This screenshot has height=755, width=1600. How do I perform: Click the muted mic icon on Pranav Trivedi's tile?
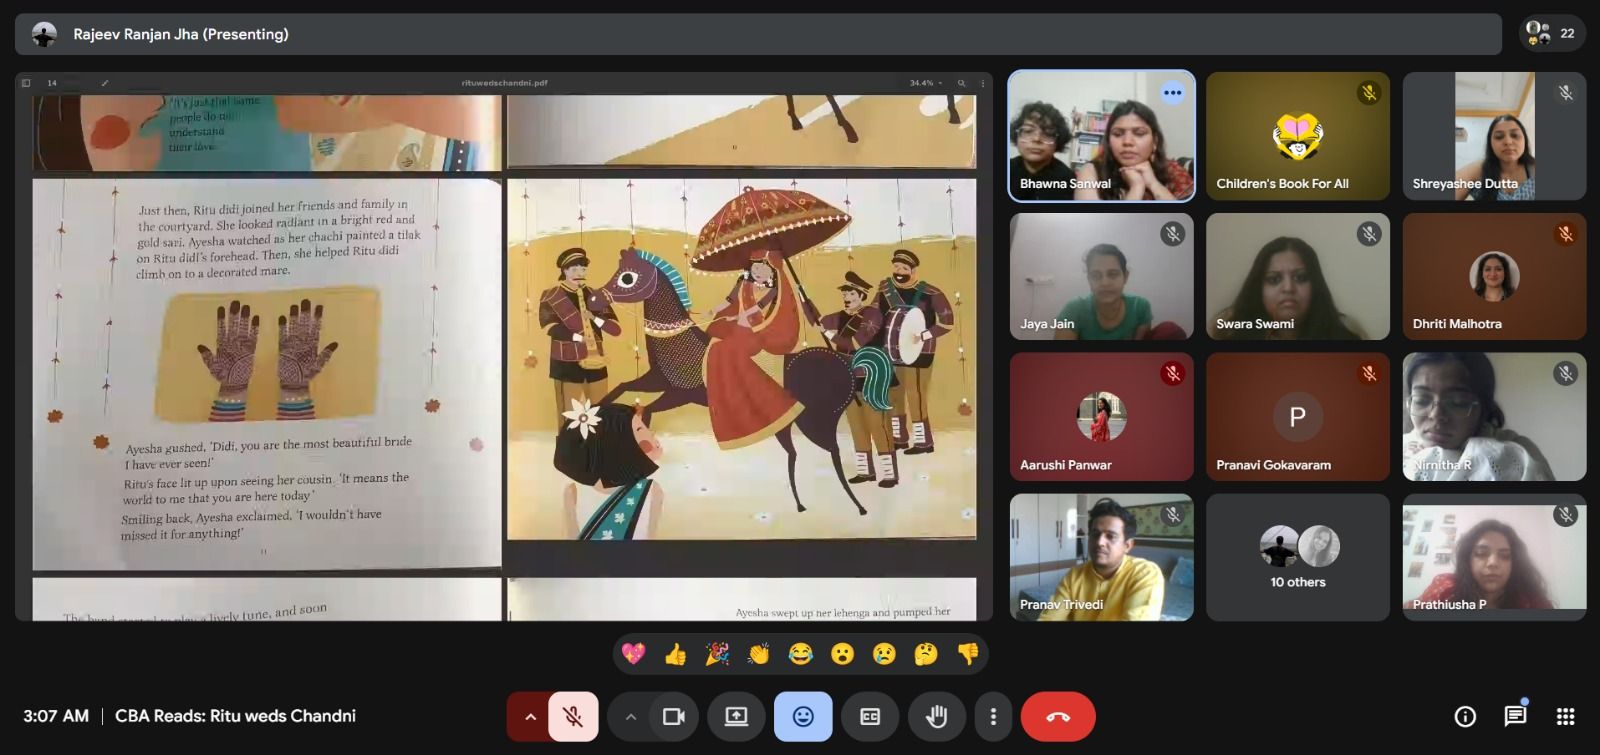click(1173, 515)
